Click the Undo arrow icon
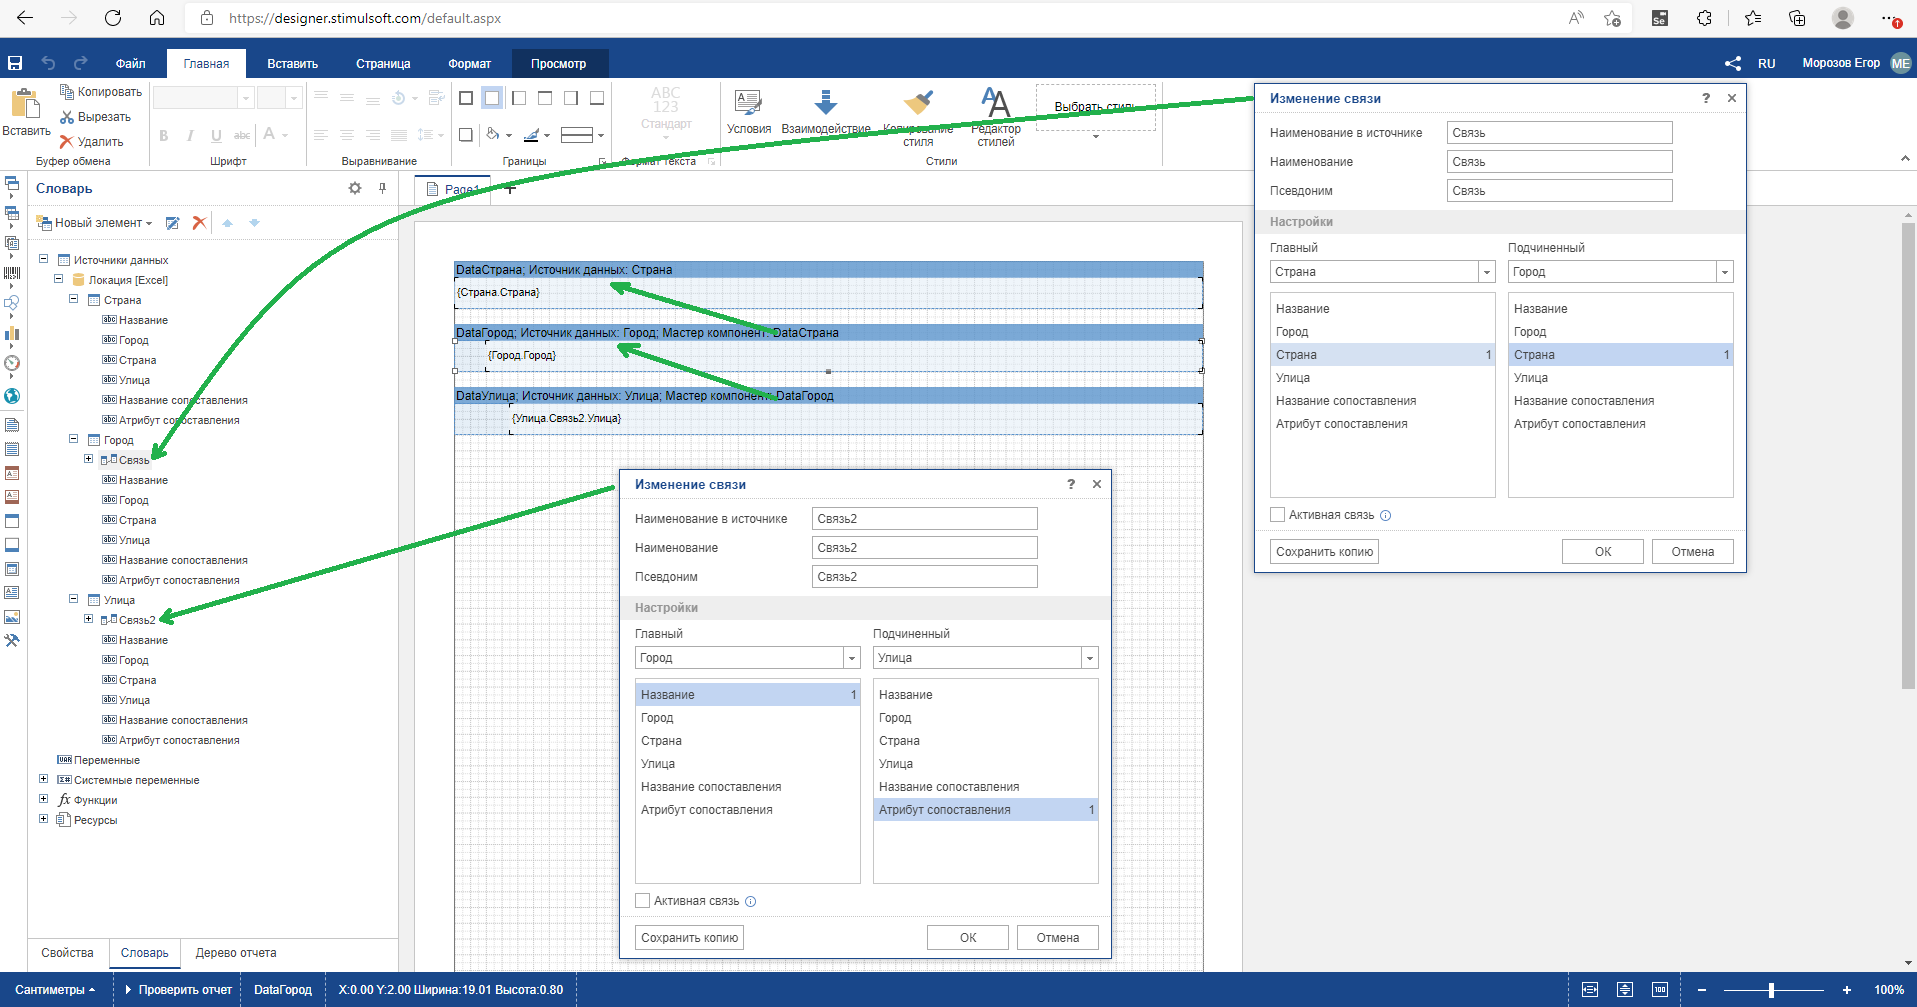 48,63
